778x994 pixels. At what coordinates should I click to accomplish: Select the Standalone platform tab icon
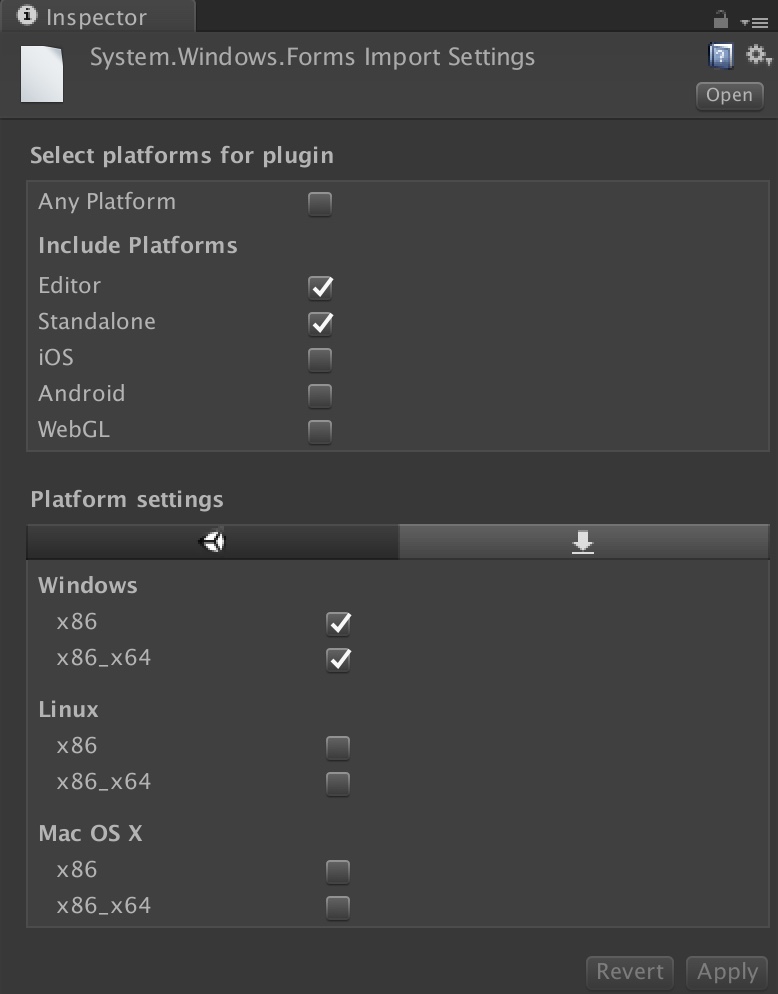tap(212, 541)
